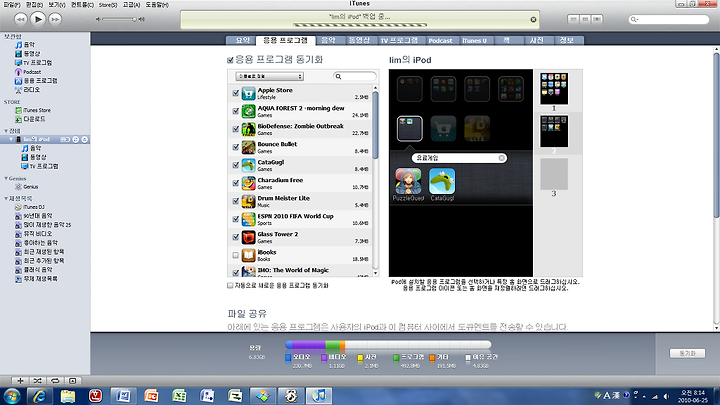
Task: Open Internet Explorer from taskbar
Action: point(39,395)
